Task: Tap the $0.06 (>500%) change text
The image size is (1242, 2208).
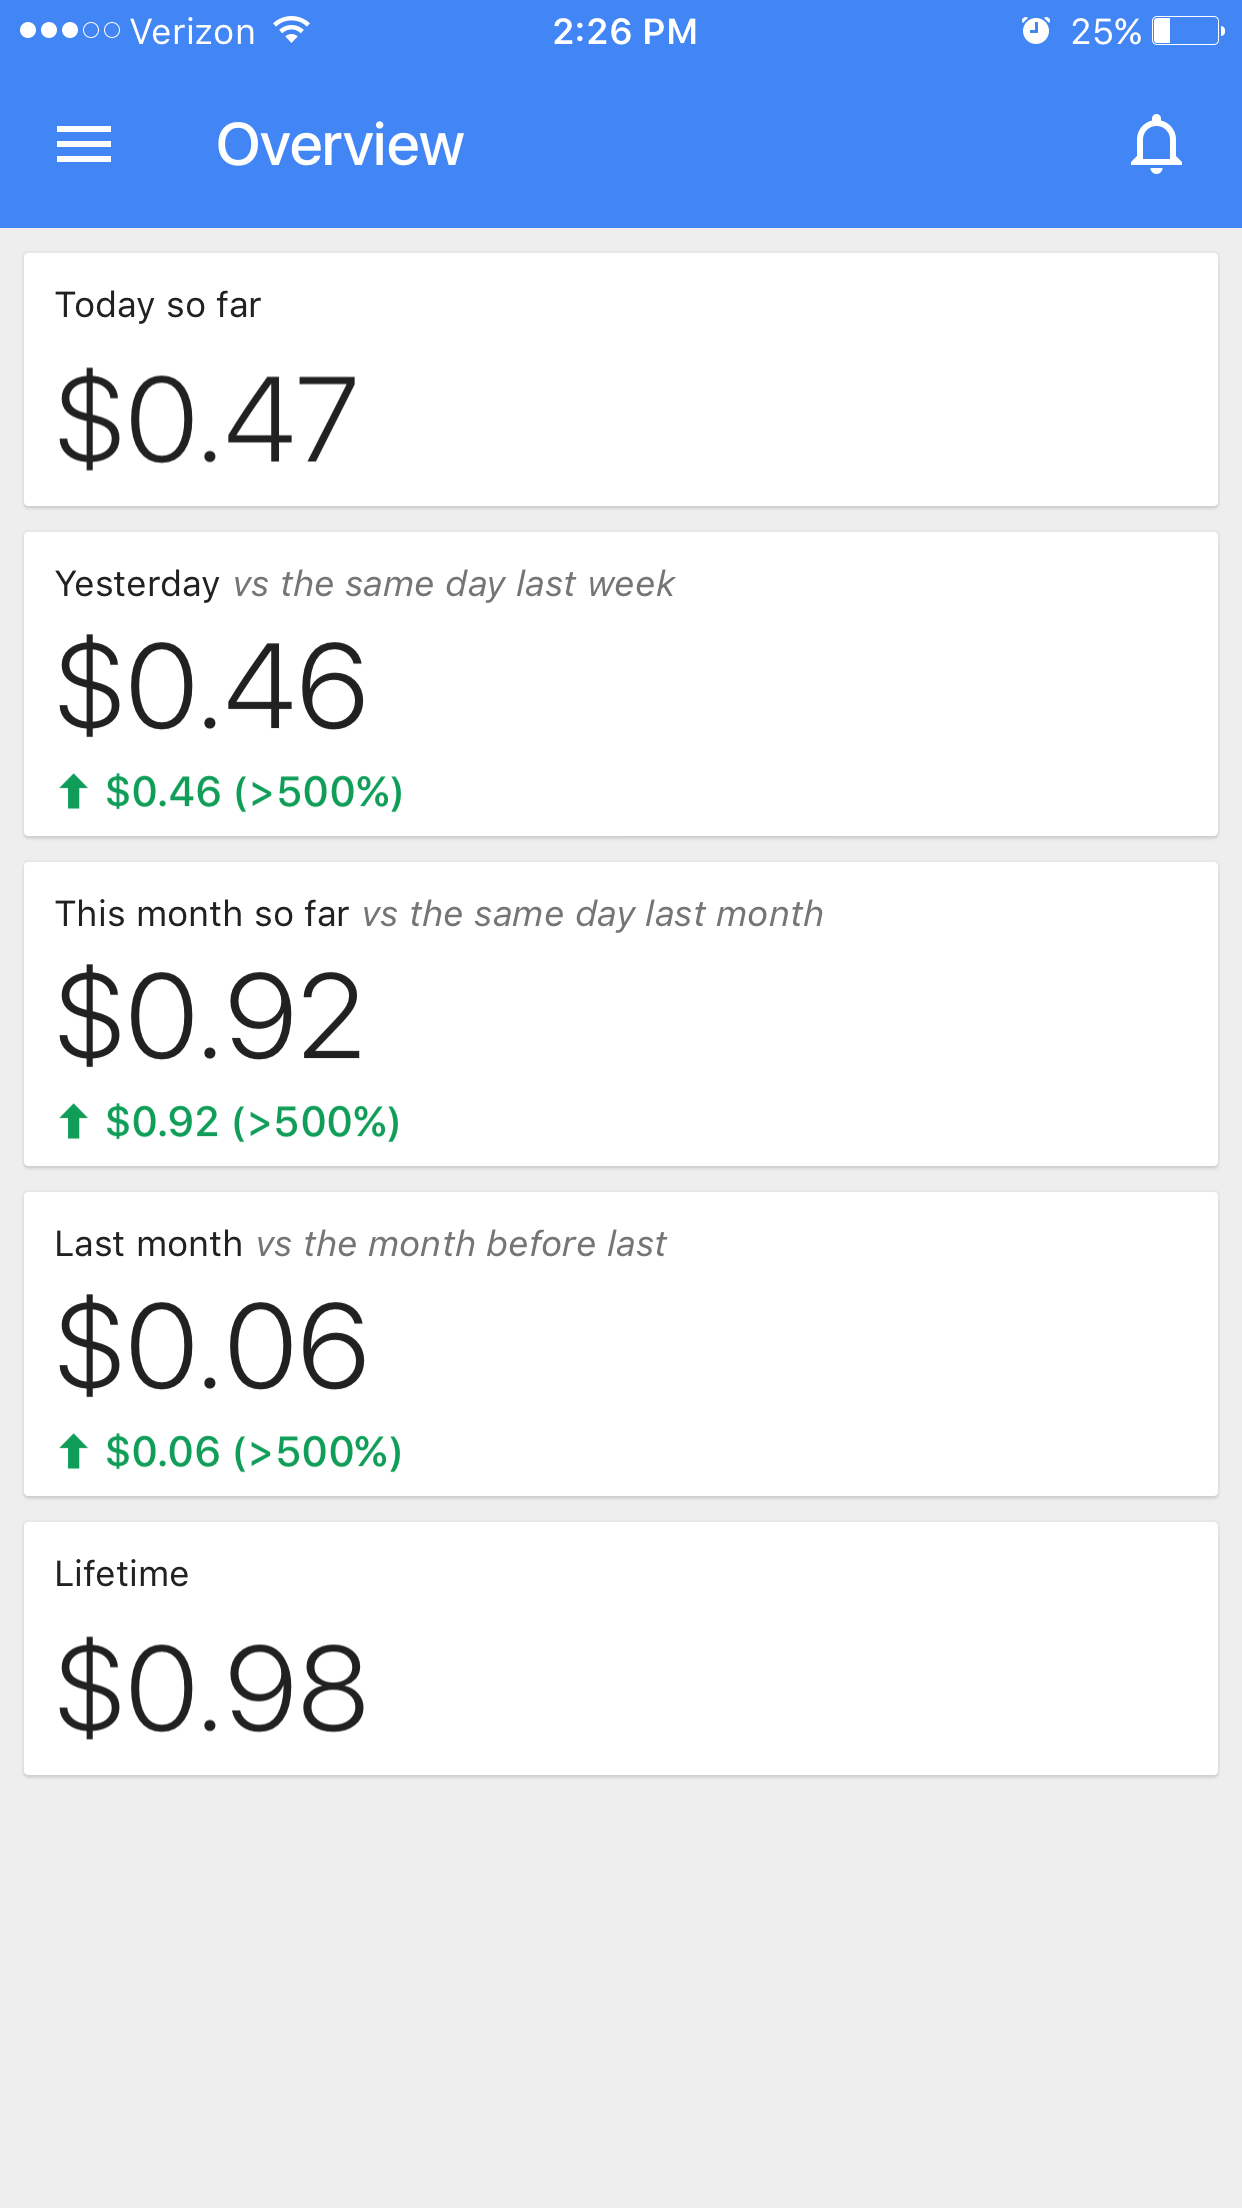Action: click(254, 1452)
